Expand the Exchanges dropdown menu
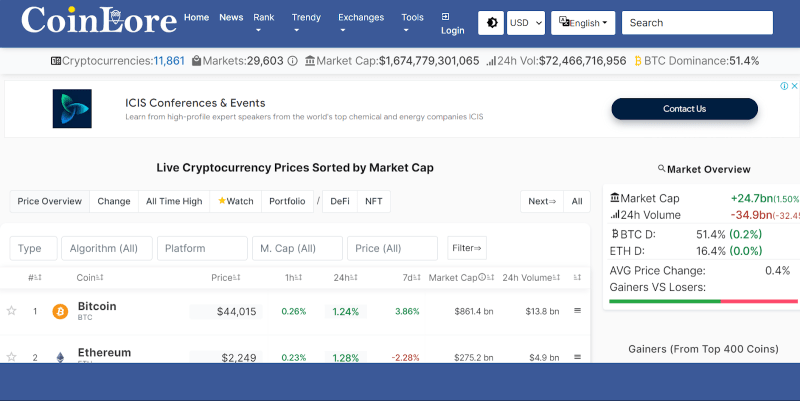Image resolution: width=800 pixels, height=401 pixels. pyautogui.click(x=361, y=23)
